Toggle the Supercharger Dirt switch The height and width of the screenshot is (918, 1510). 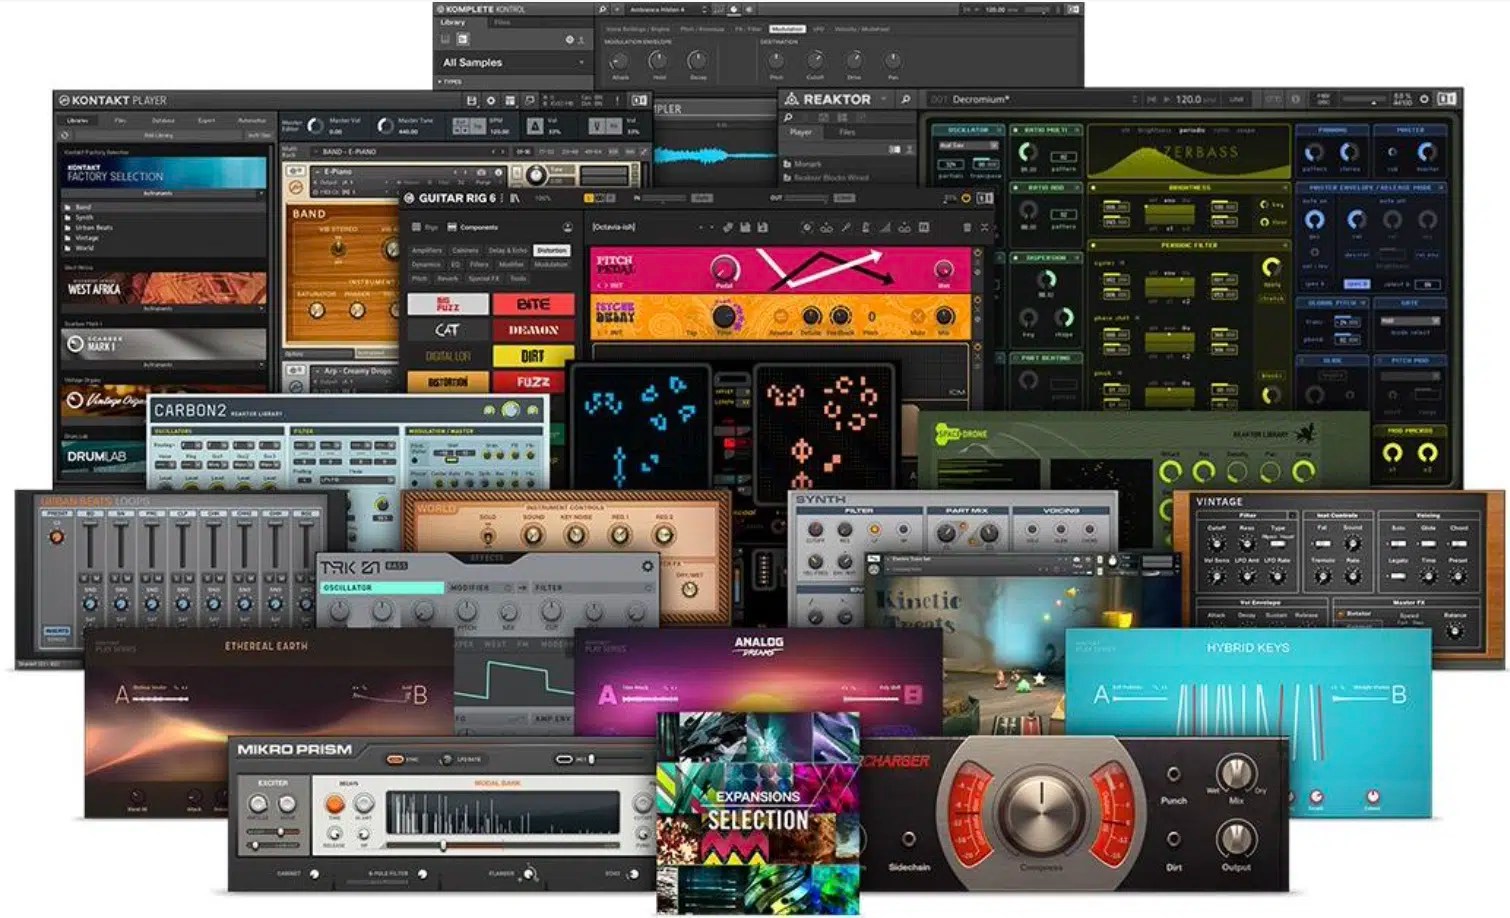[x=1173, y=840]
